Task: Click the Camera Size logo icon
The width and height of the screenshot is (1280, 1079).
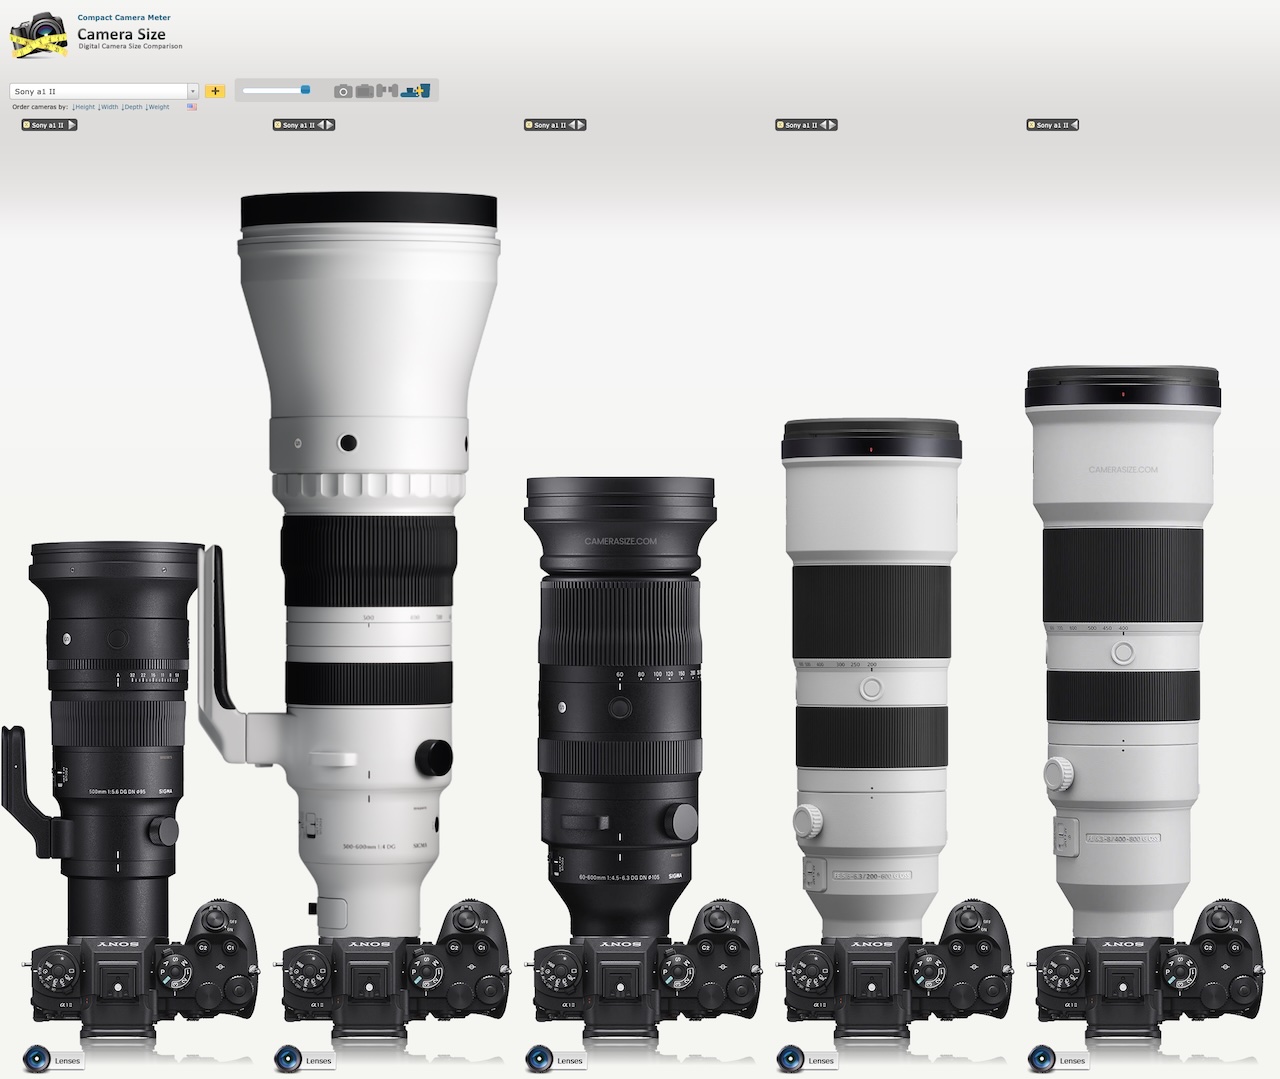Action: click(x=38, y=34)
